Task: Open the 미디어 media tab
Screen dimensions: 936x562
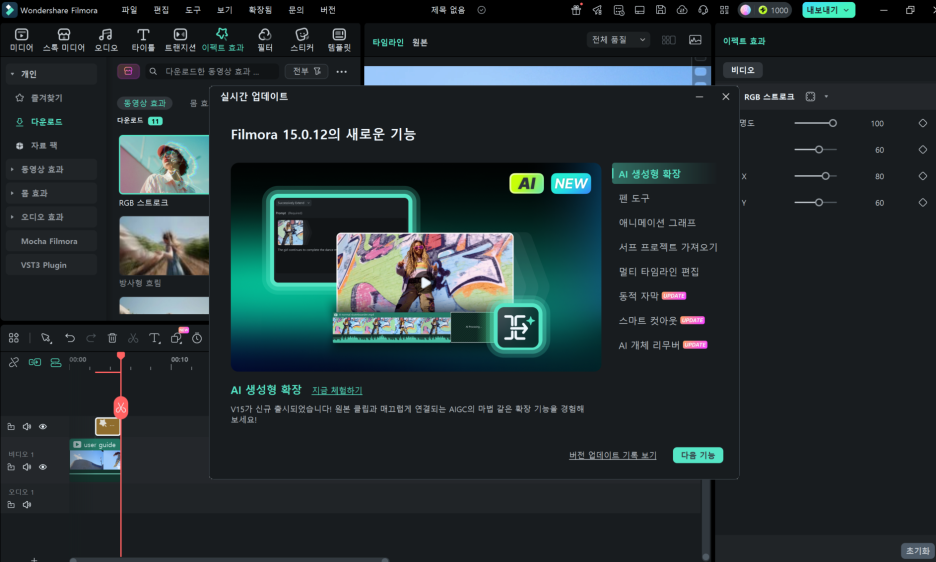Action: tap(21, 39)
